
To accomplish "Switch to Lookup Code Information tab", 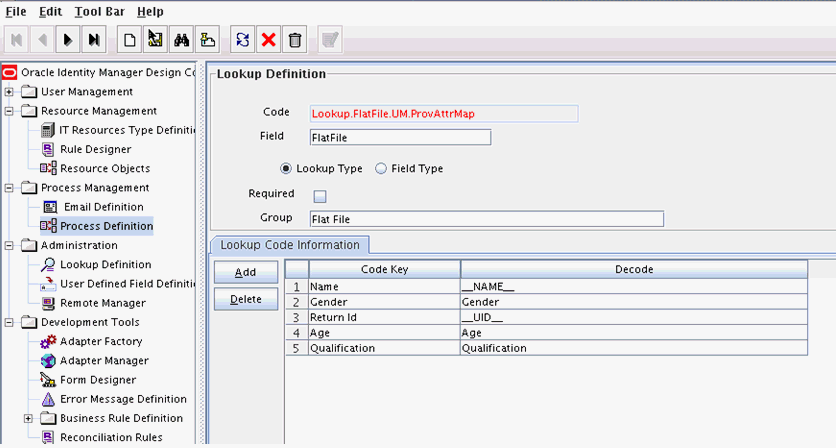I will click(290, 245).
